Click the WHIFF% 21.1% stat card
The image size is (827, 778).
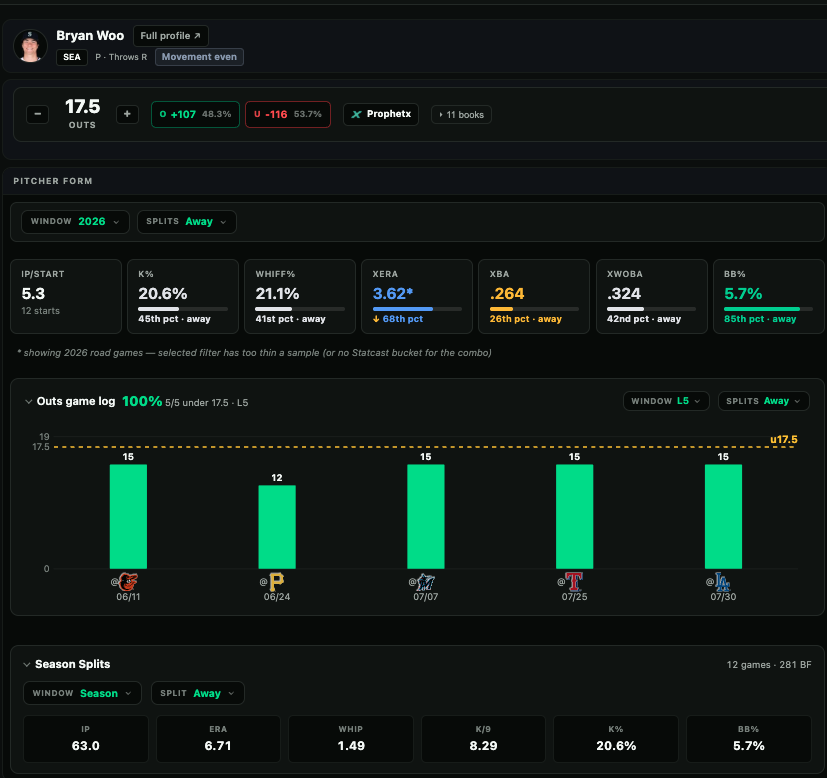300,296
